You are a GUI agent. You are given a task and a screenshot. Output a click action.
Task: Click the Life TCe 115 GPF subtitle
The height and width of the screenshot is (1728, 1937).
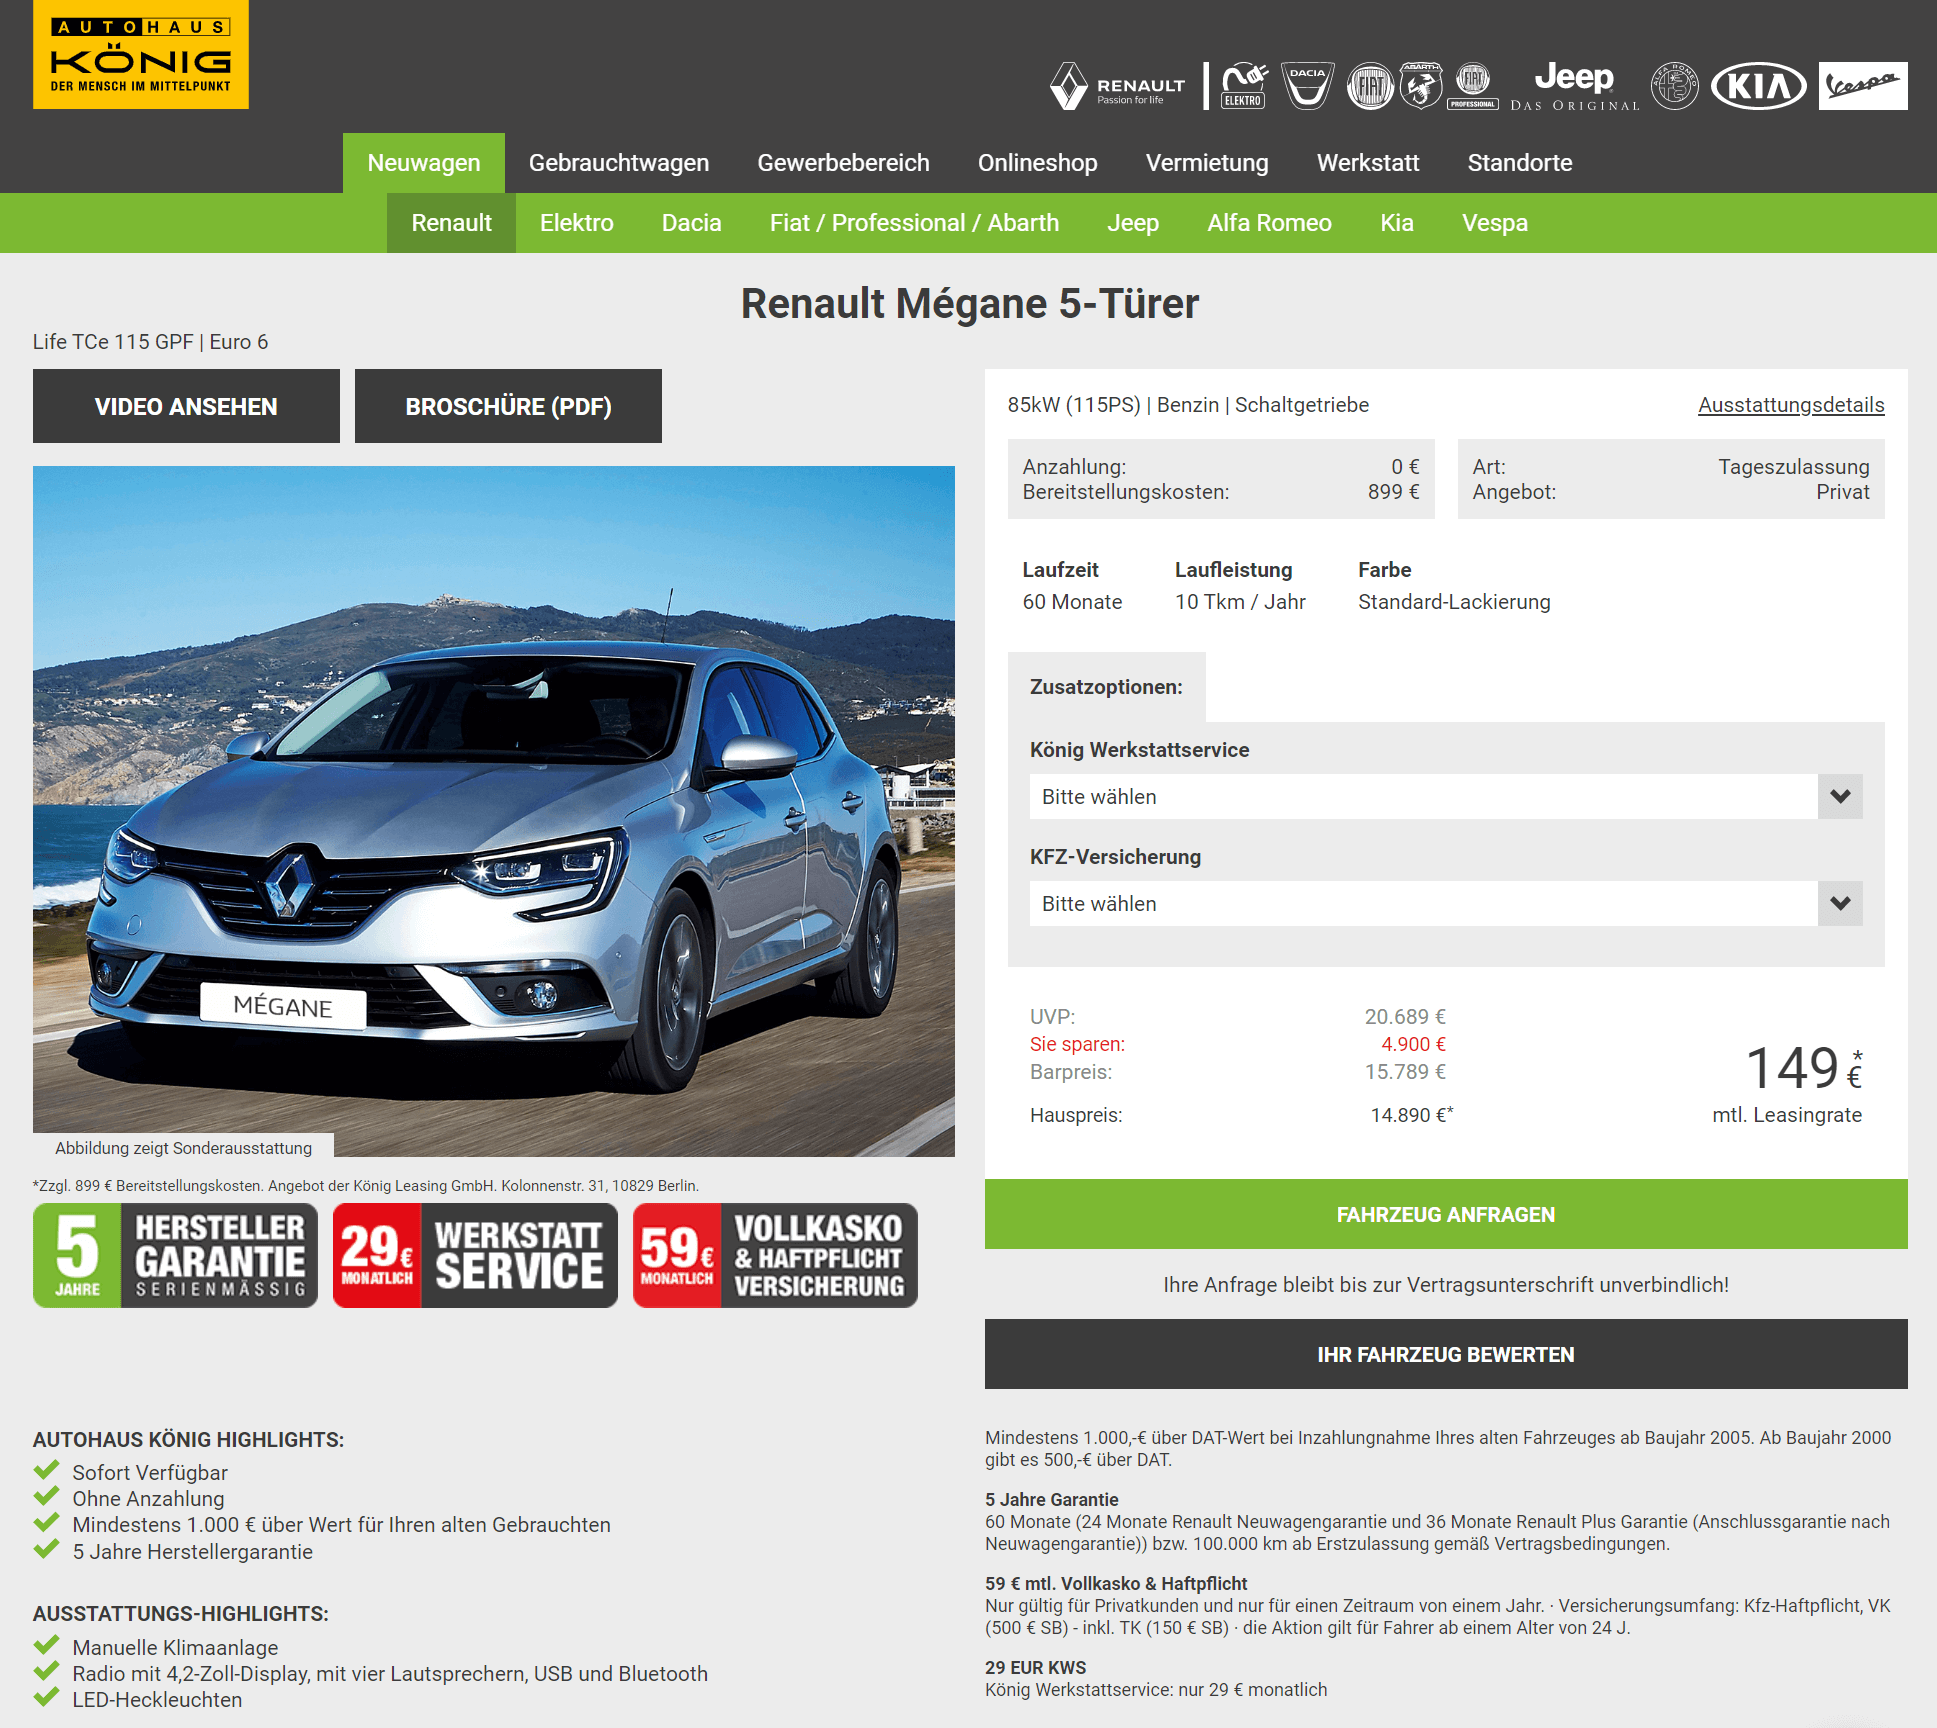pyautogui.click(x=150, y=342)
